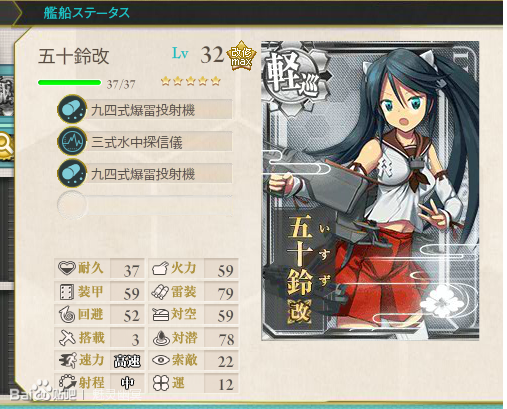Click the 火力 firepower cannon icon
The image size is (507, 409).
click(161, 268)
